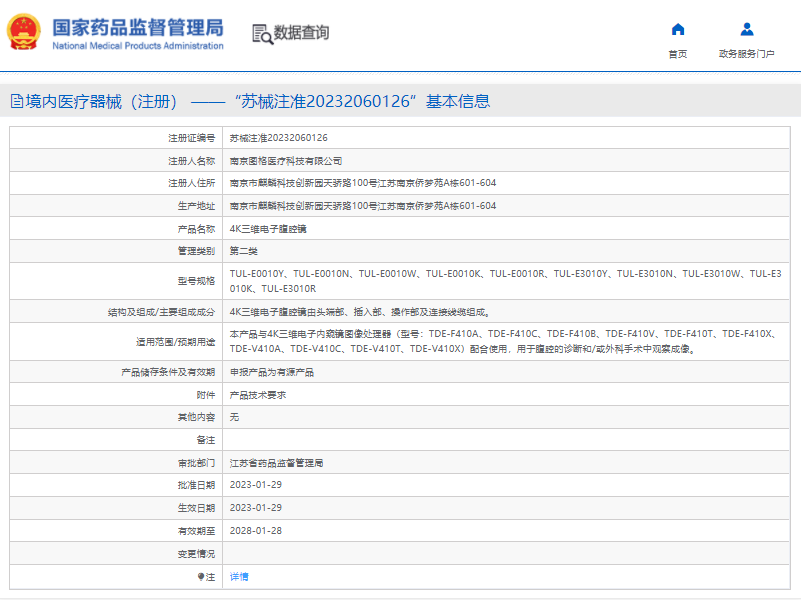Click the 生产地址 address value
The image size is (801, 600).
(363, 206)
